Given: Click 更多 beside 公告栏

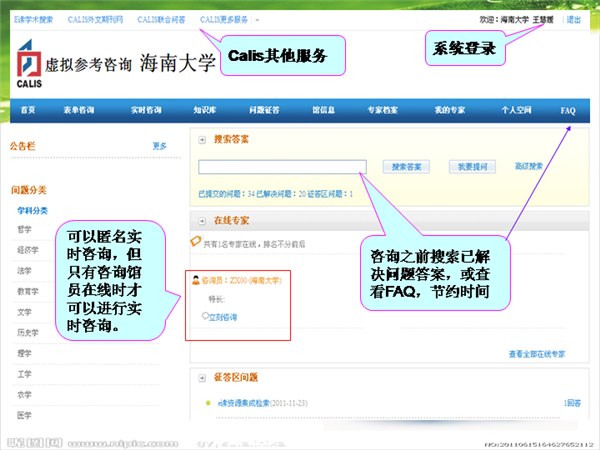Looking at the screenshot, I should (x=160, y=146).
